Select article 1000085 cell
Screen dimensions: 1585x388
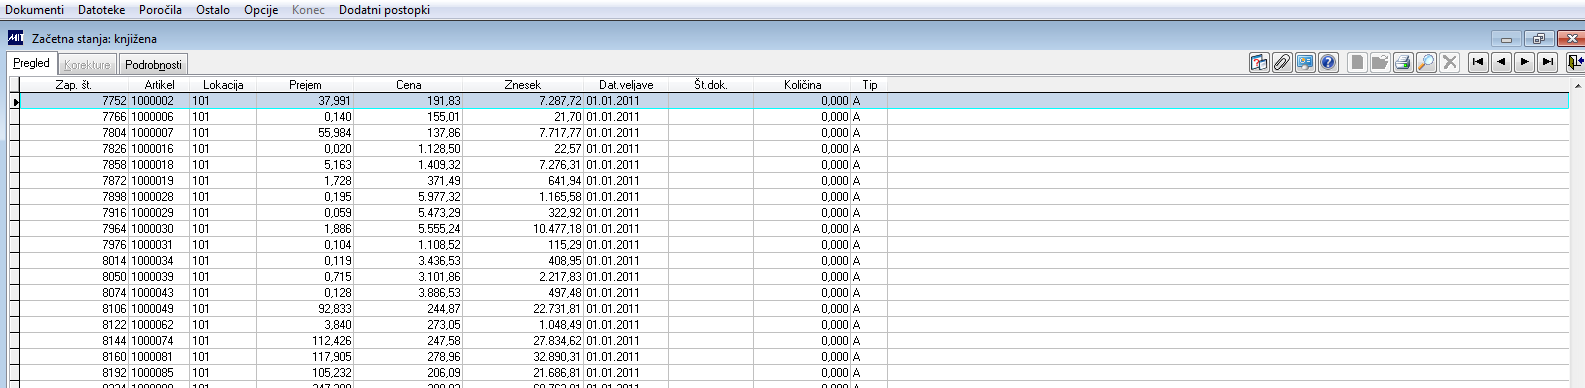[160, 373]
